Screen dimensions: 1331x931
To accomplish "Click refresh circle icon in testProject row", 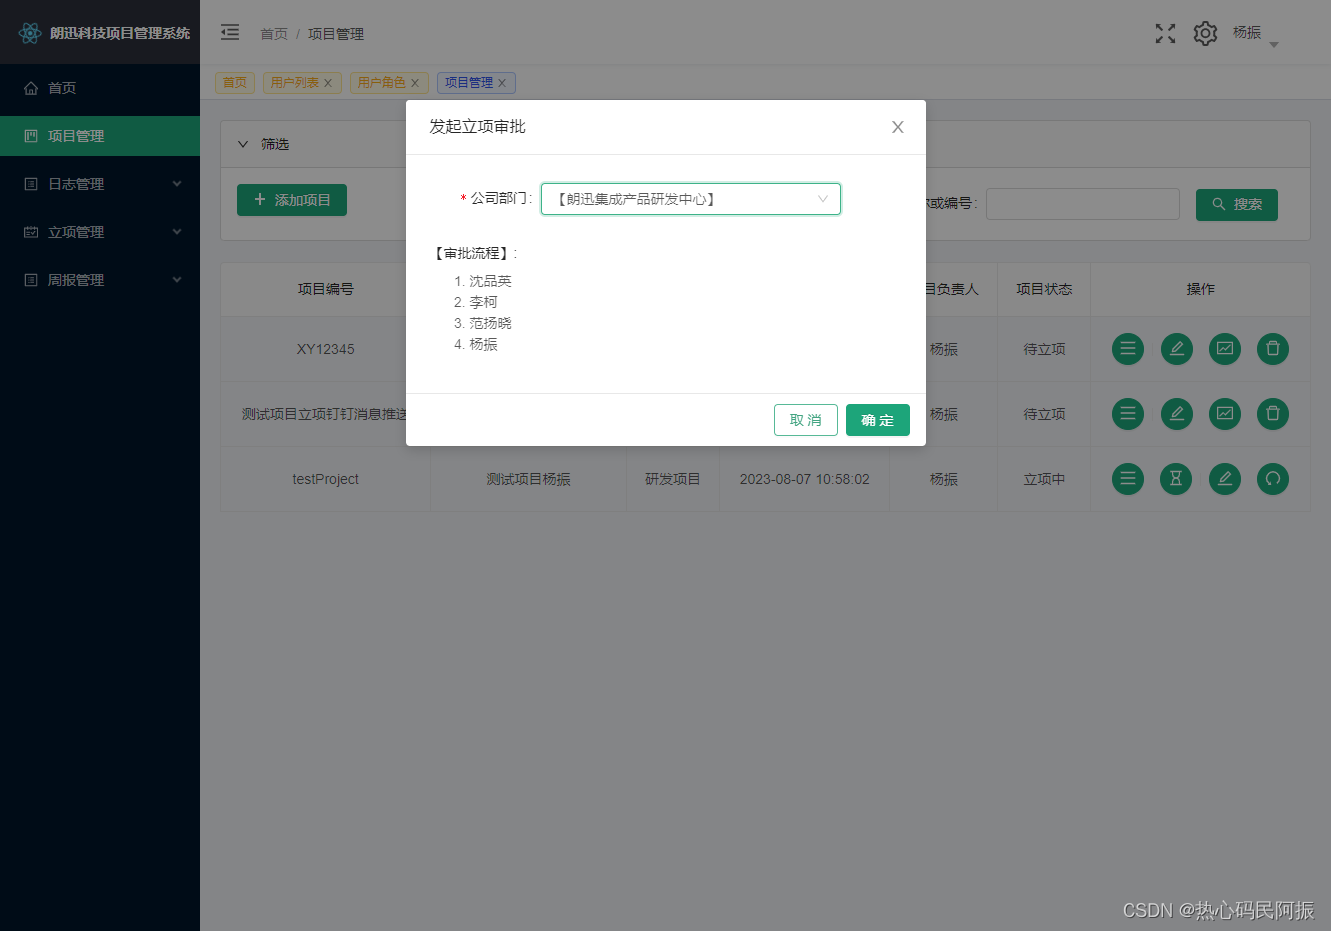I will pos(1272,479).
